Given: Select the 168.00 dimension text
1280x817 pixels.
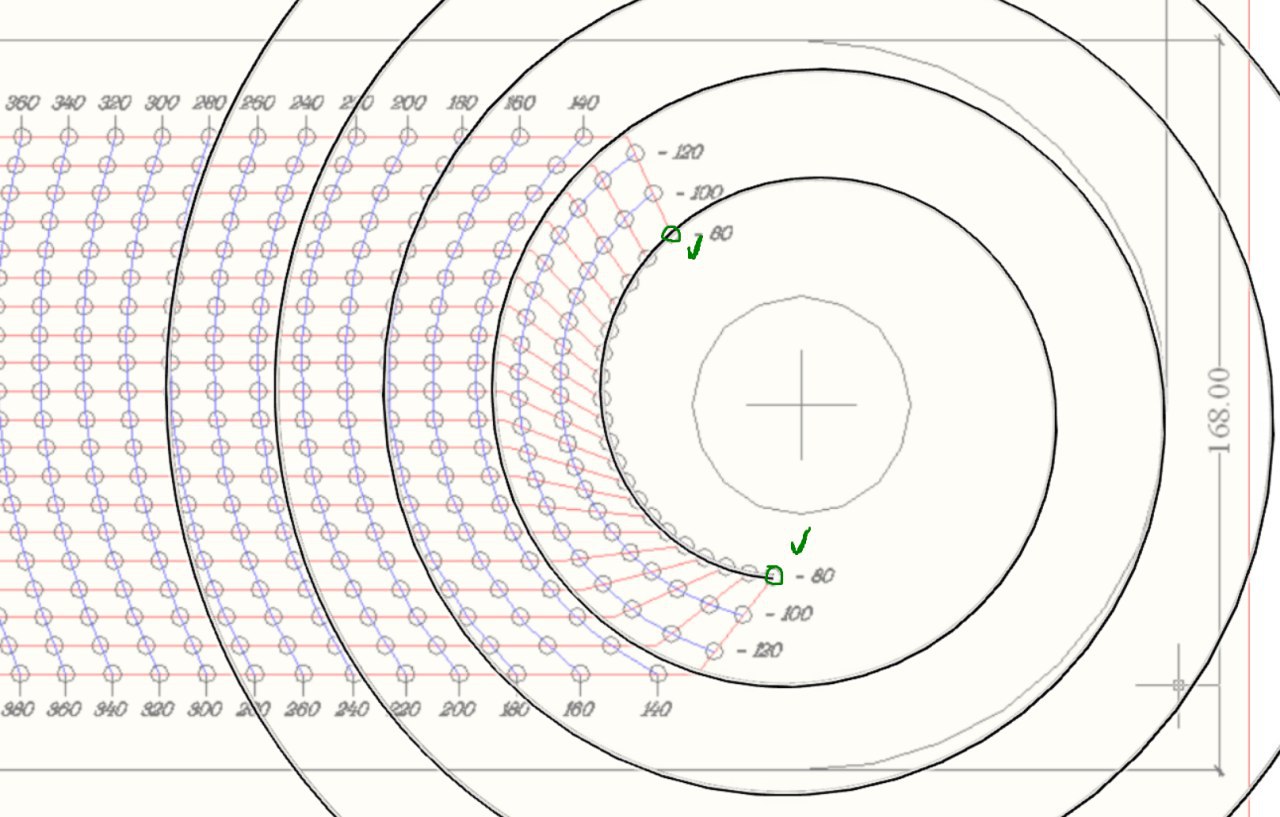Looking at the screenshot, I should tap(1219, 409).
